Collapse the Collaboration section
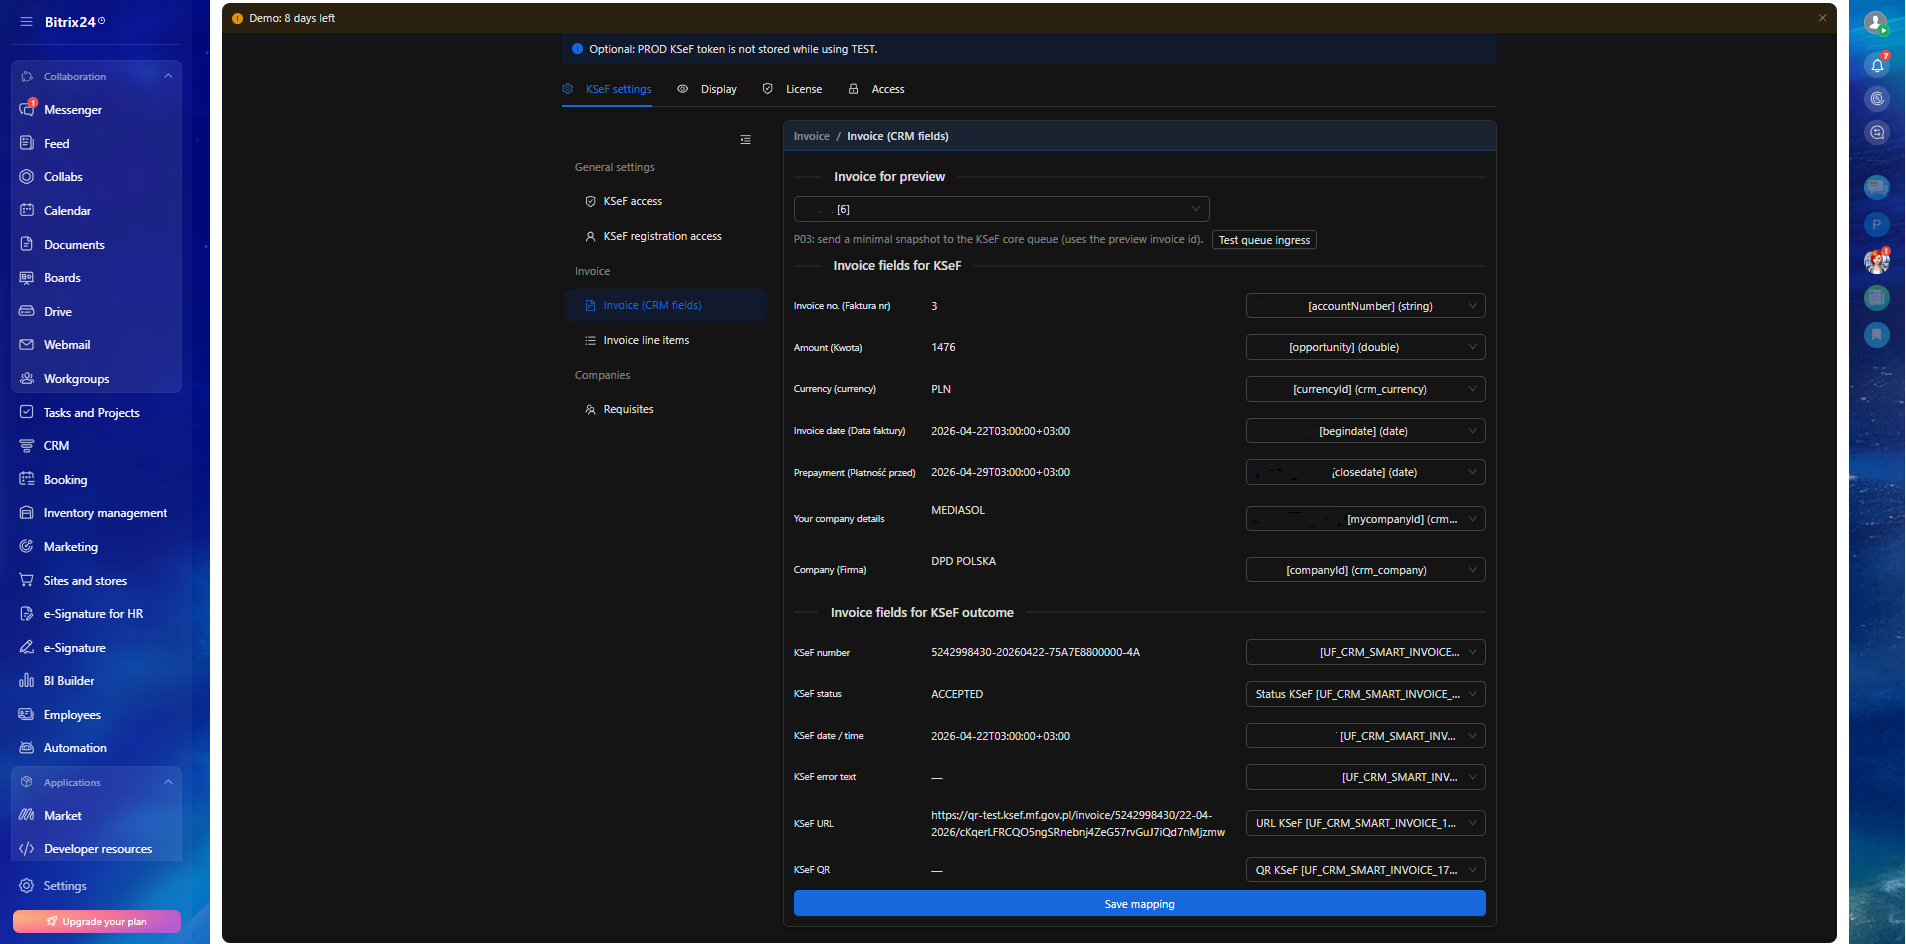 168,76
